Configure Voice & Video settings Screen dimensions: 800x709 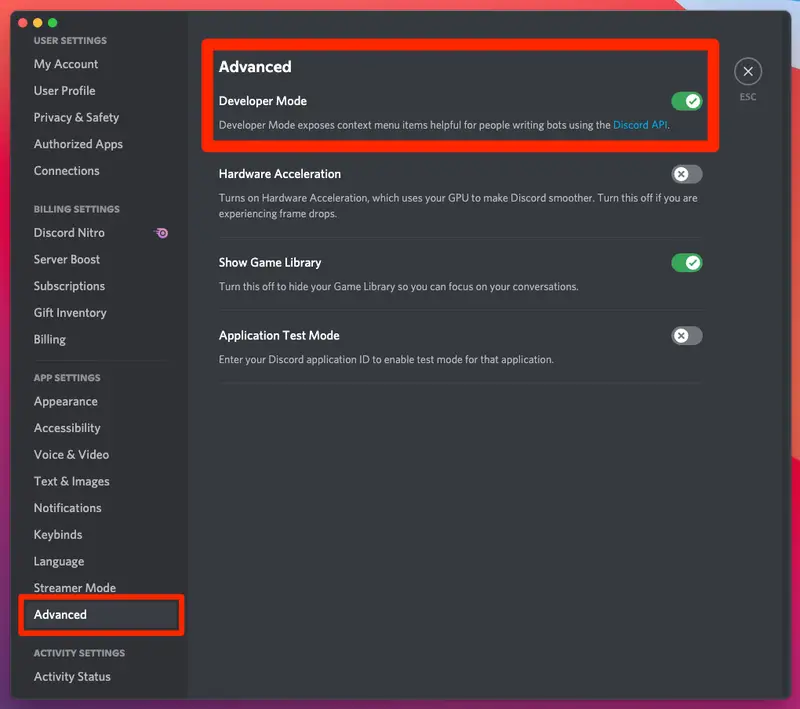(x=71, y=454)
